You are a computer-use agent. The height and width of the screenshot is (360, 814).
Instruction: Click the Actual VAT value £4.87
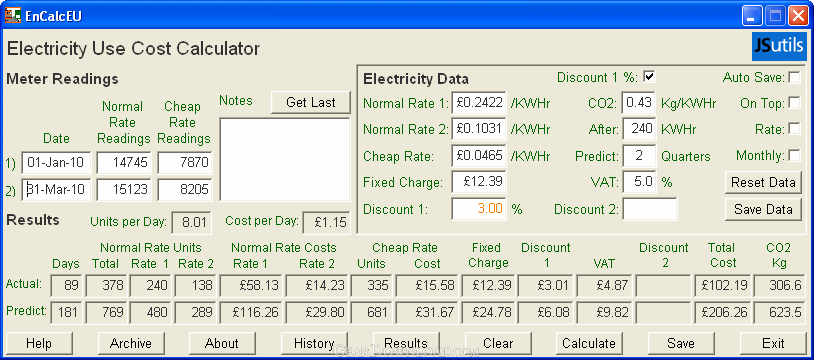(605, 285)
